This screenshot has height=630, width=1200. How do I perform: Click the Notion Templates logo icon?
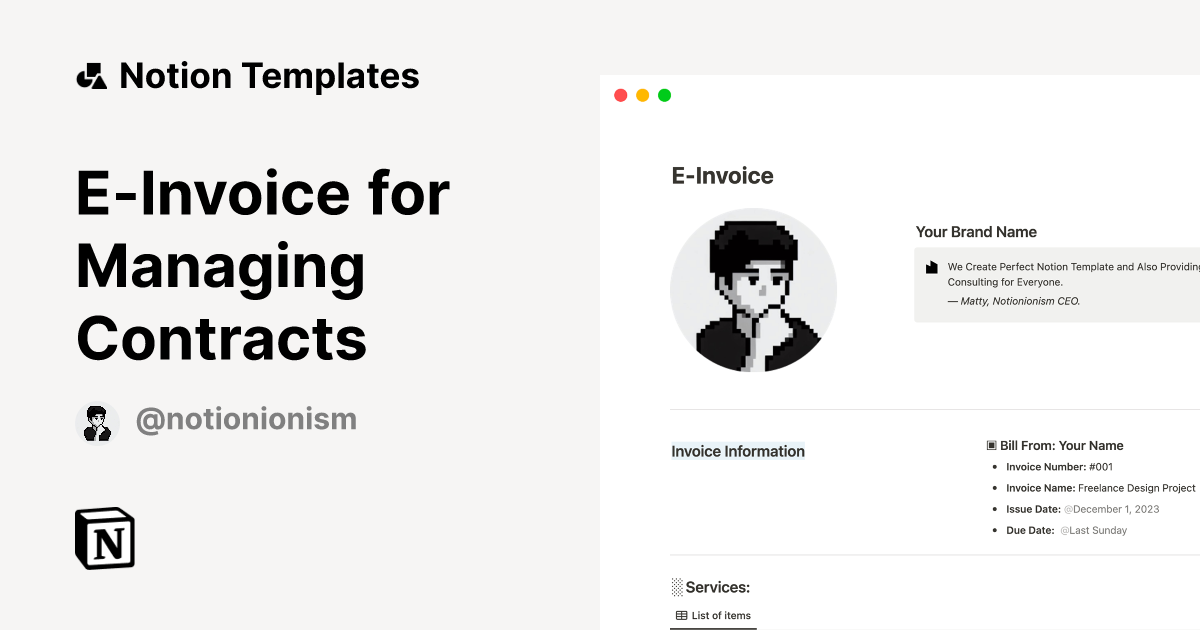coord(92,75)
